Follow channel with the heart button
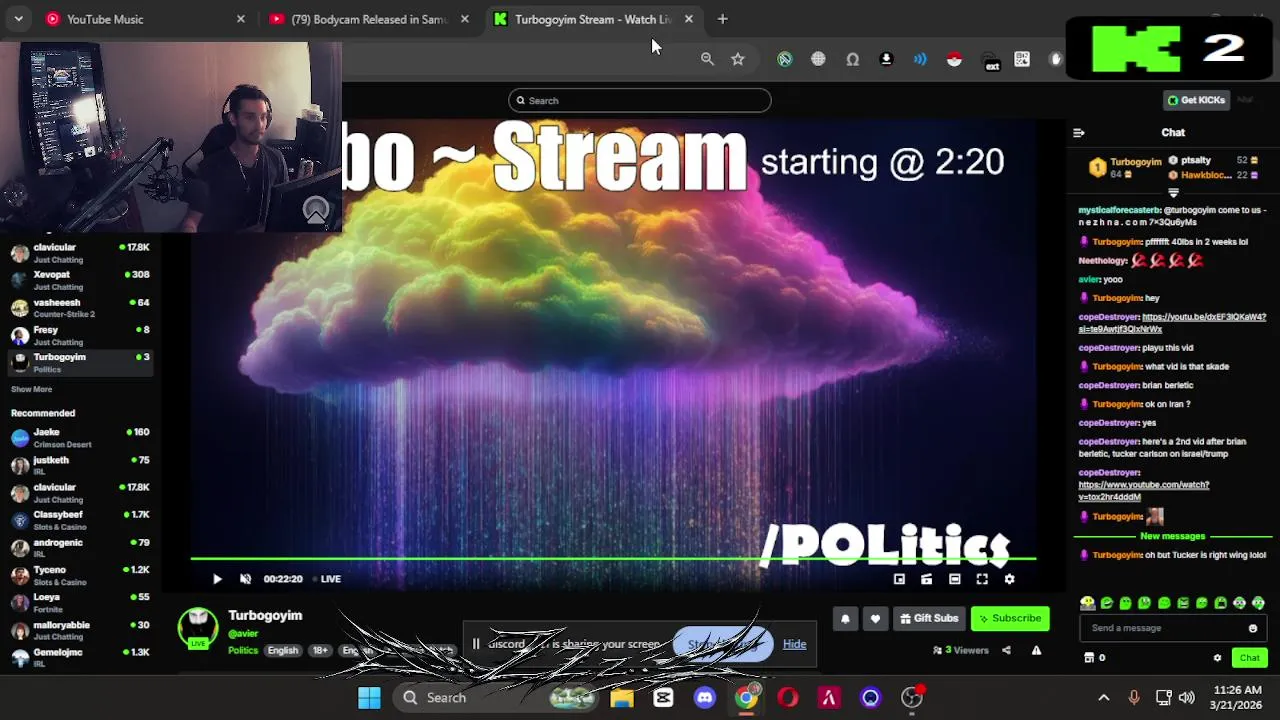 (875, 618)
